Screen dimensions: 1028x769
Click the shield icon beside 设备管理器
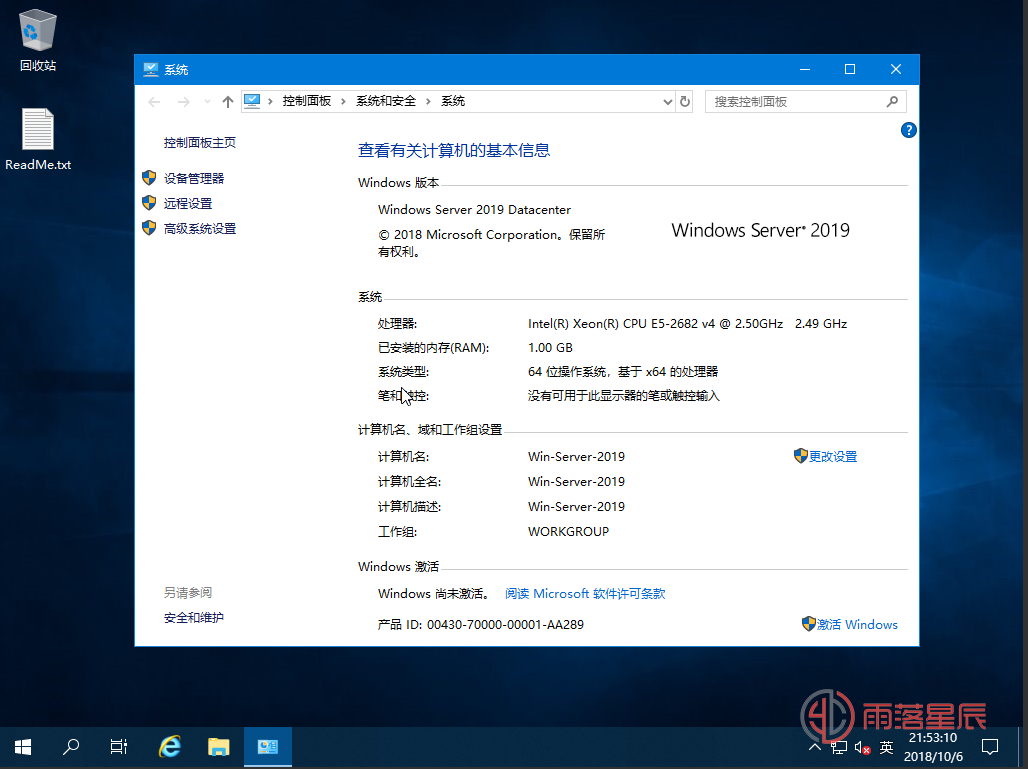(x=149, y=178)
